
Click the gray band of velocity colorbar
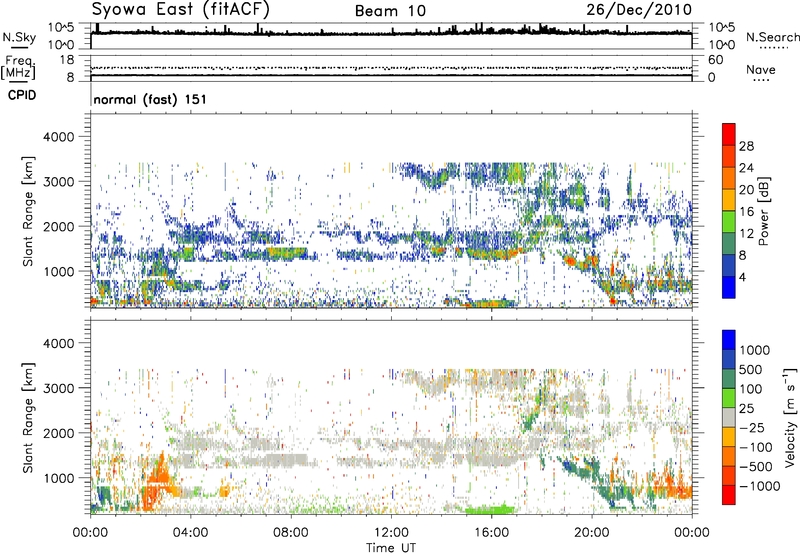click(729, 417)
